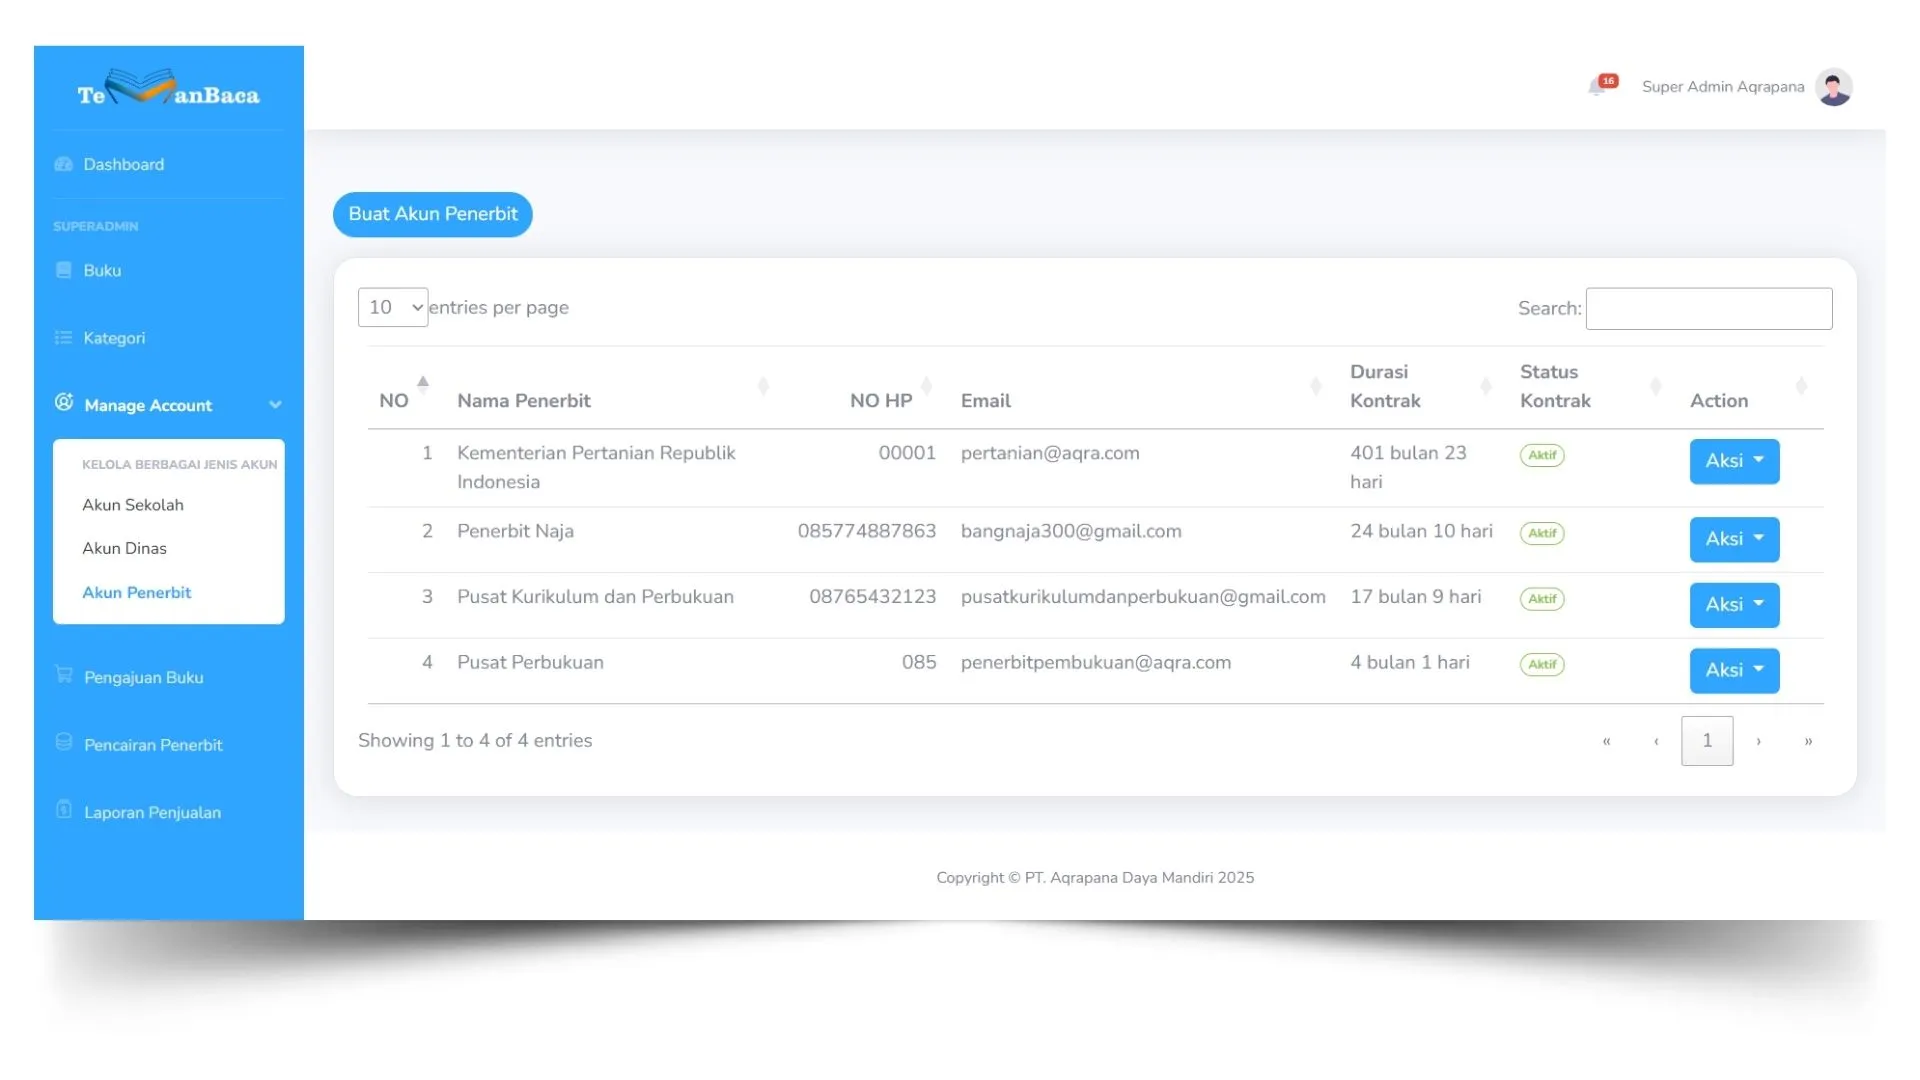
Task: Sort table by Nama Penerbit column
Action: [524, 401]
